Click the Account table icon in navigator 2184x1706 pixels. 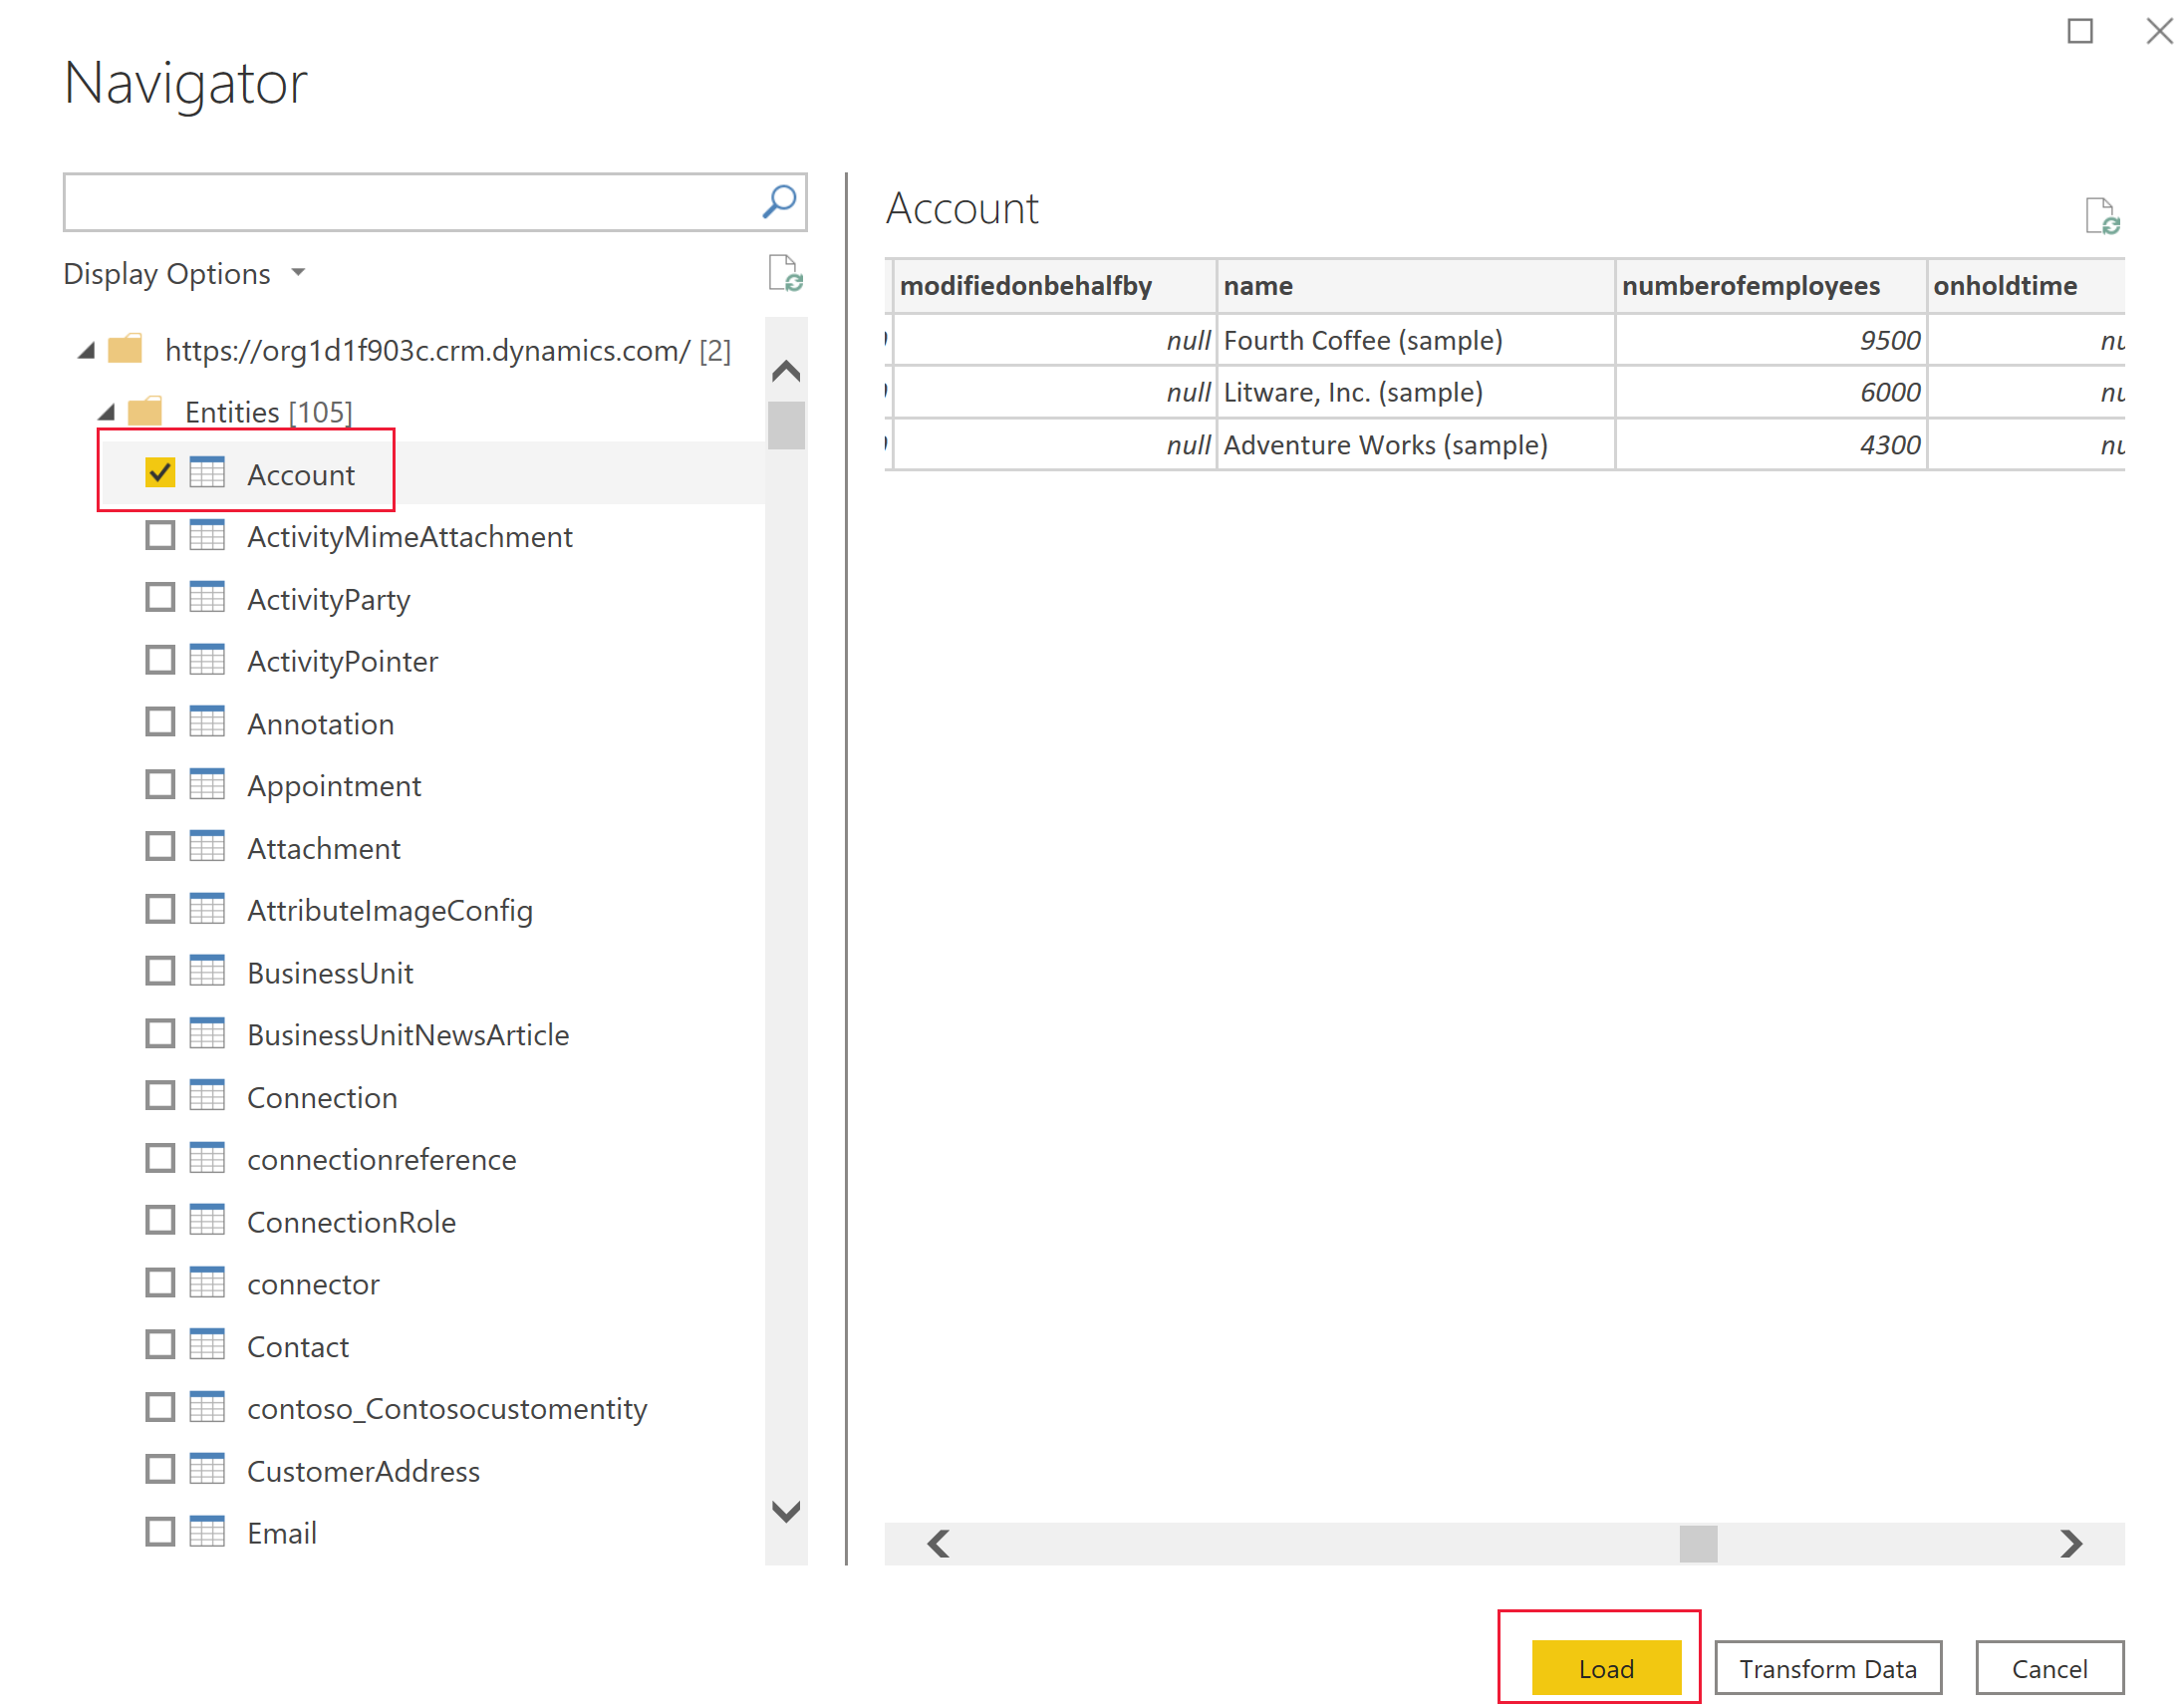pyautogui.click(x=207, y=473)
